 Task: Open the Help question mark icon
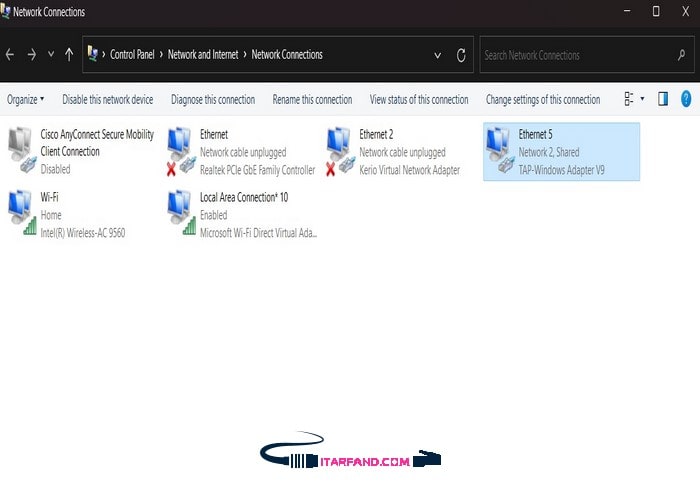coord(686,99)
